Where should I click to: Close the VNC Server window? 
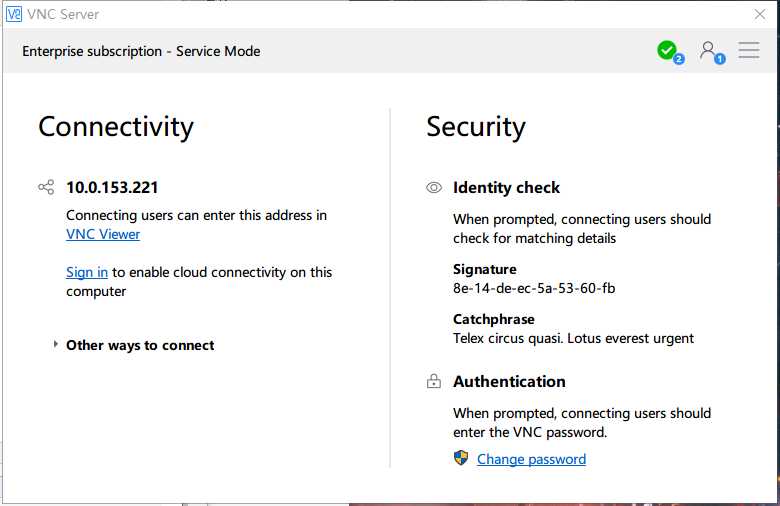click(x=760, y=15)
